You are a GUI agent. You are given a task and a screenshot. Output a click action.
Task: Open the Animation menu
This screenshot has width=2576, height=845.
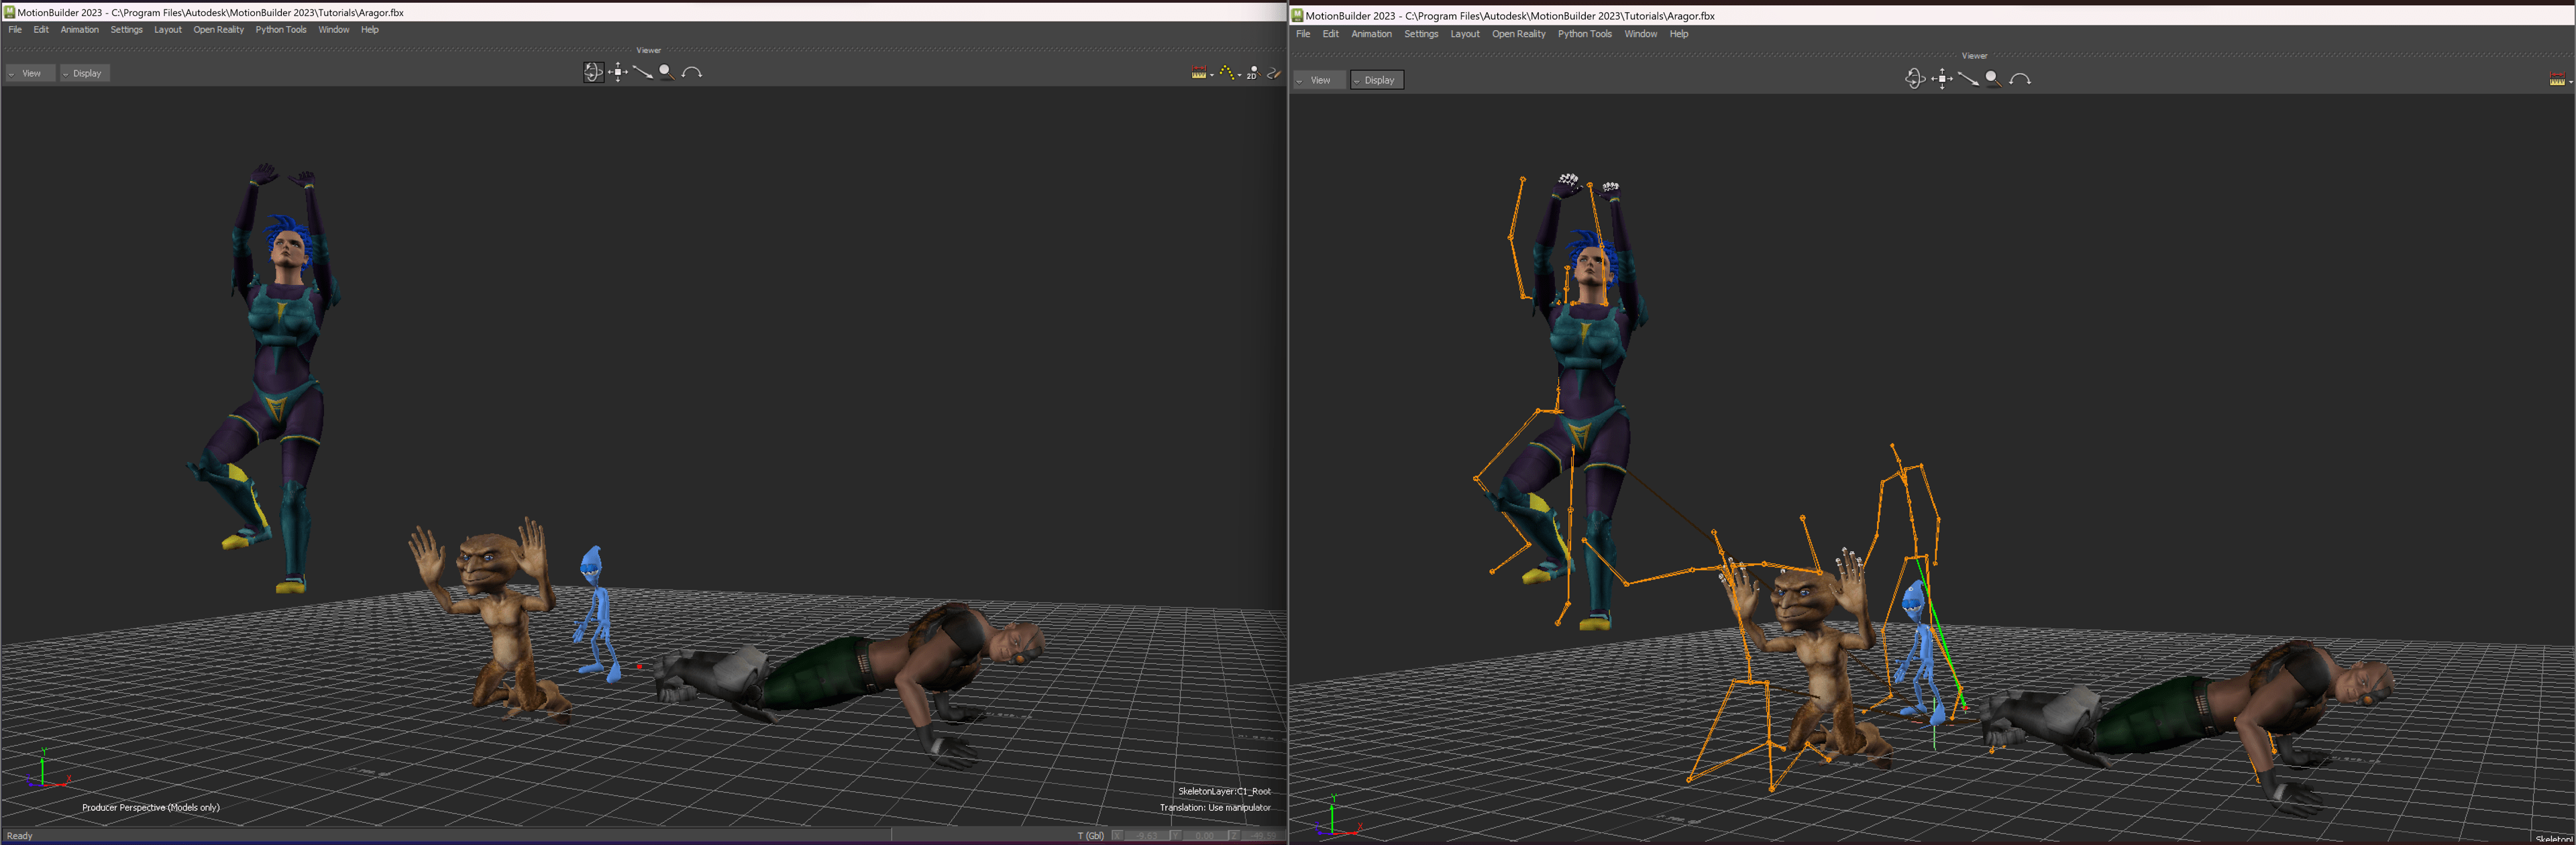click(79, 29)
